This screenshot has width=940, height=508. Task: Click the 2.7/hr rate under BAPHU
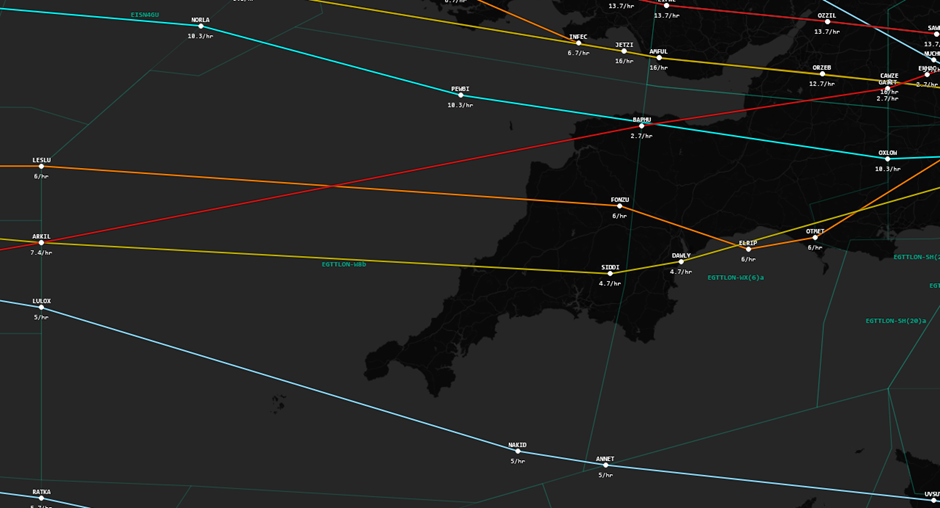[641, 136]
